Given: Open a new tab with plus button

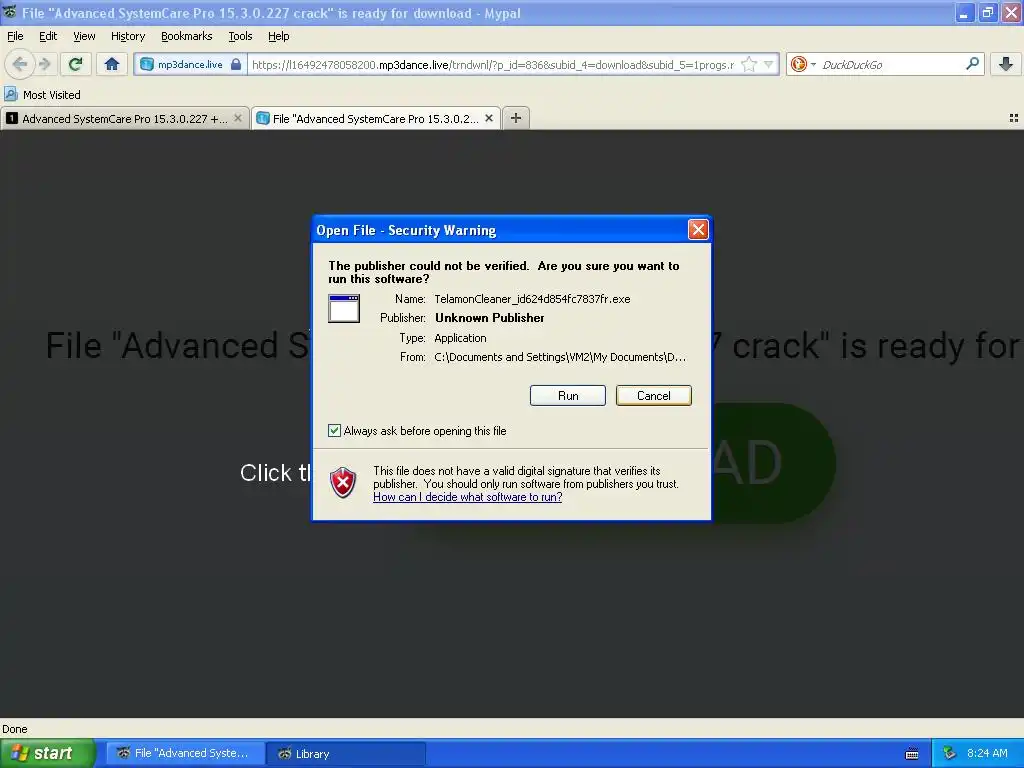Looking at the screenshot, I should tap(516, 118).
